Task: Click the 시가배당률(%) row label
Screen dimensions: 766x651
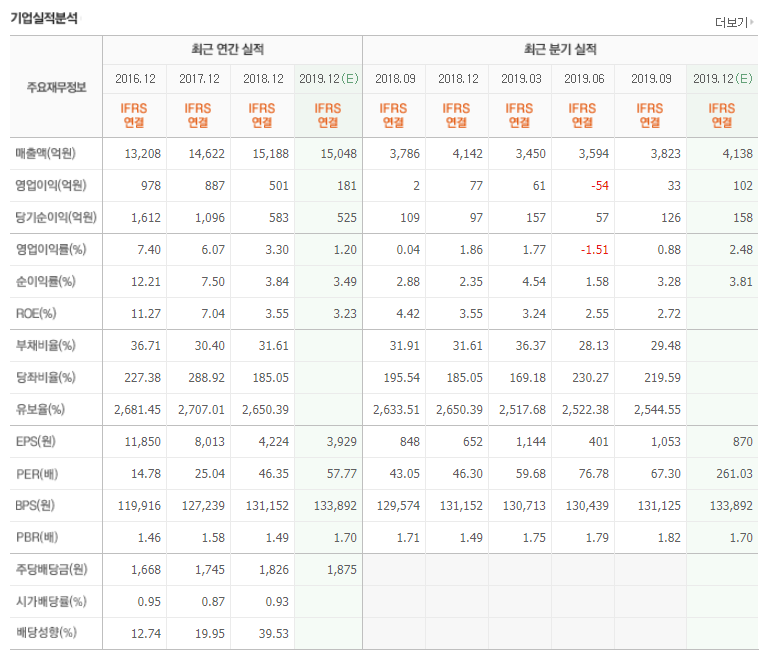Action: point(51,601)
